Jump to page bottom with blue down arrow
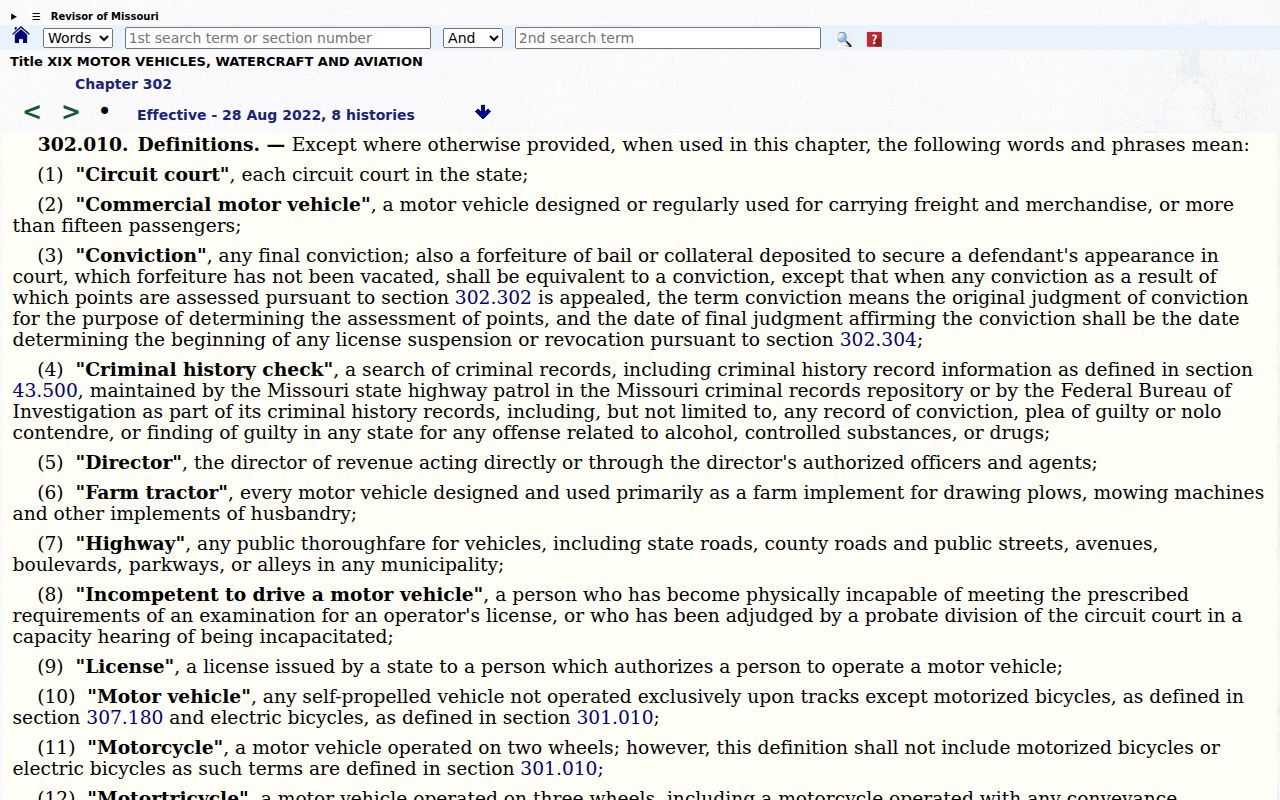 pyautogui.click(x=483, y=112)
